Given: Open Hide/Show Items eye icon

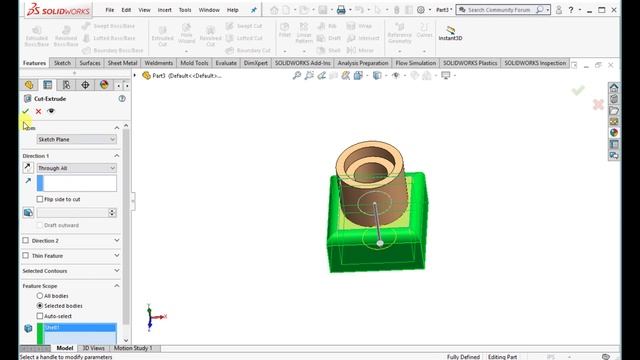Looking at the screenshot, I should 396,75.
